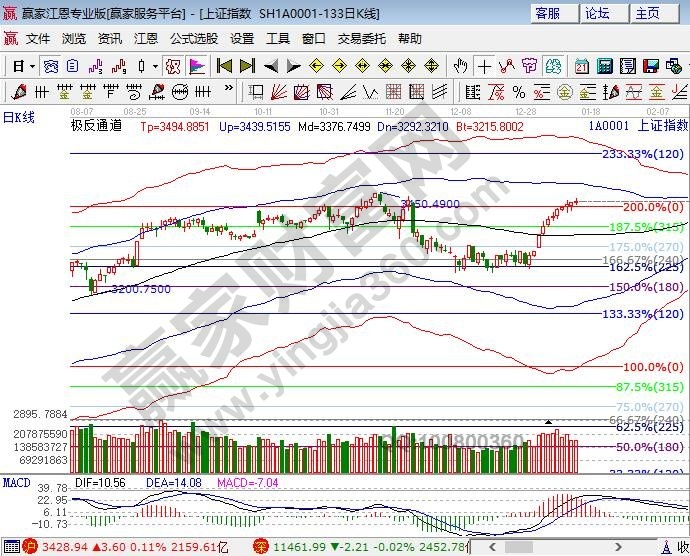Click the 3450.4900 price label on chart
Screen dimensions: 690x556
point(430,204)
